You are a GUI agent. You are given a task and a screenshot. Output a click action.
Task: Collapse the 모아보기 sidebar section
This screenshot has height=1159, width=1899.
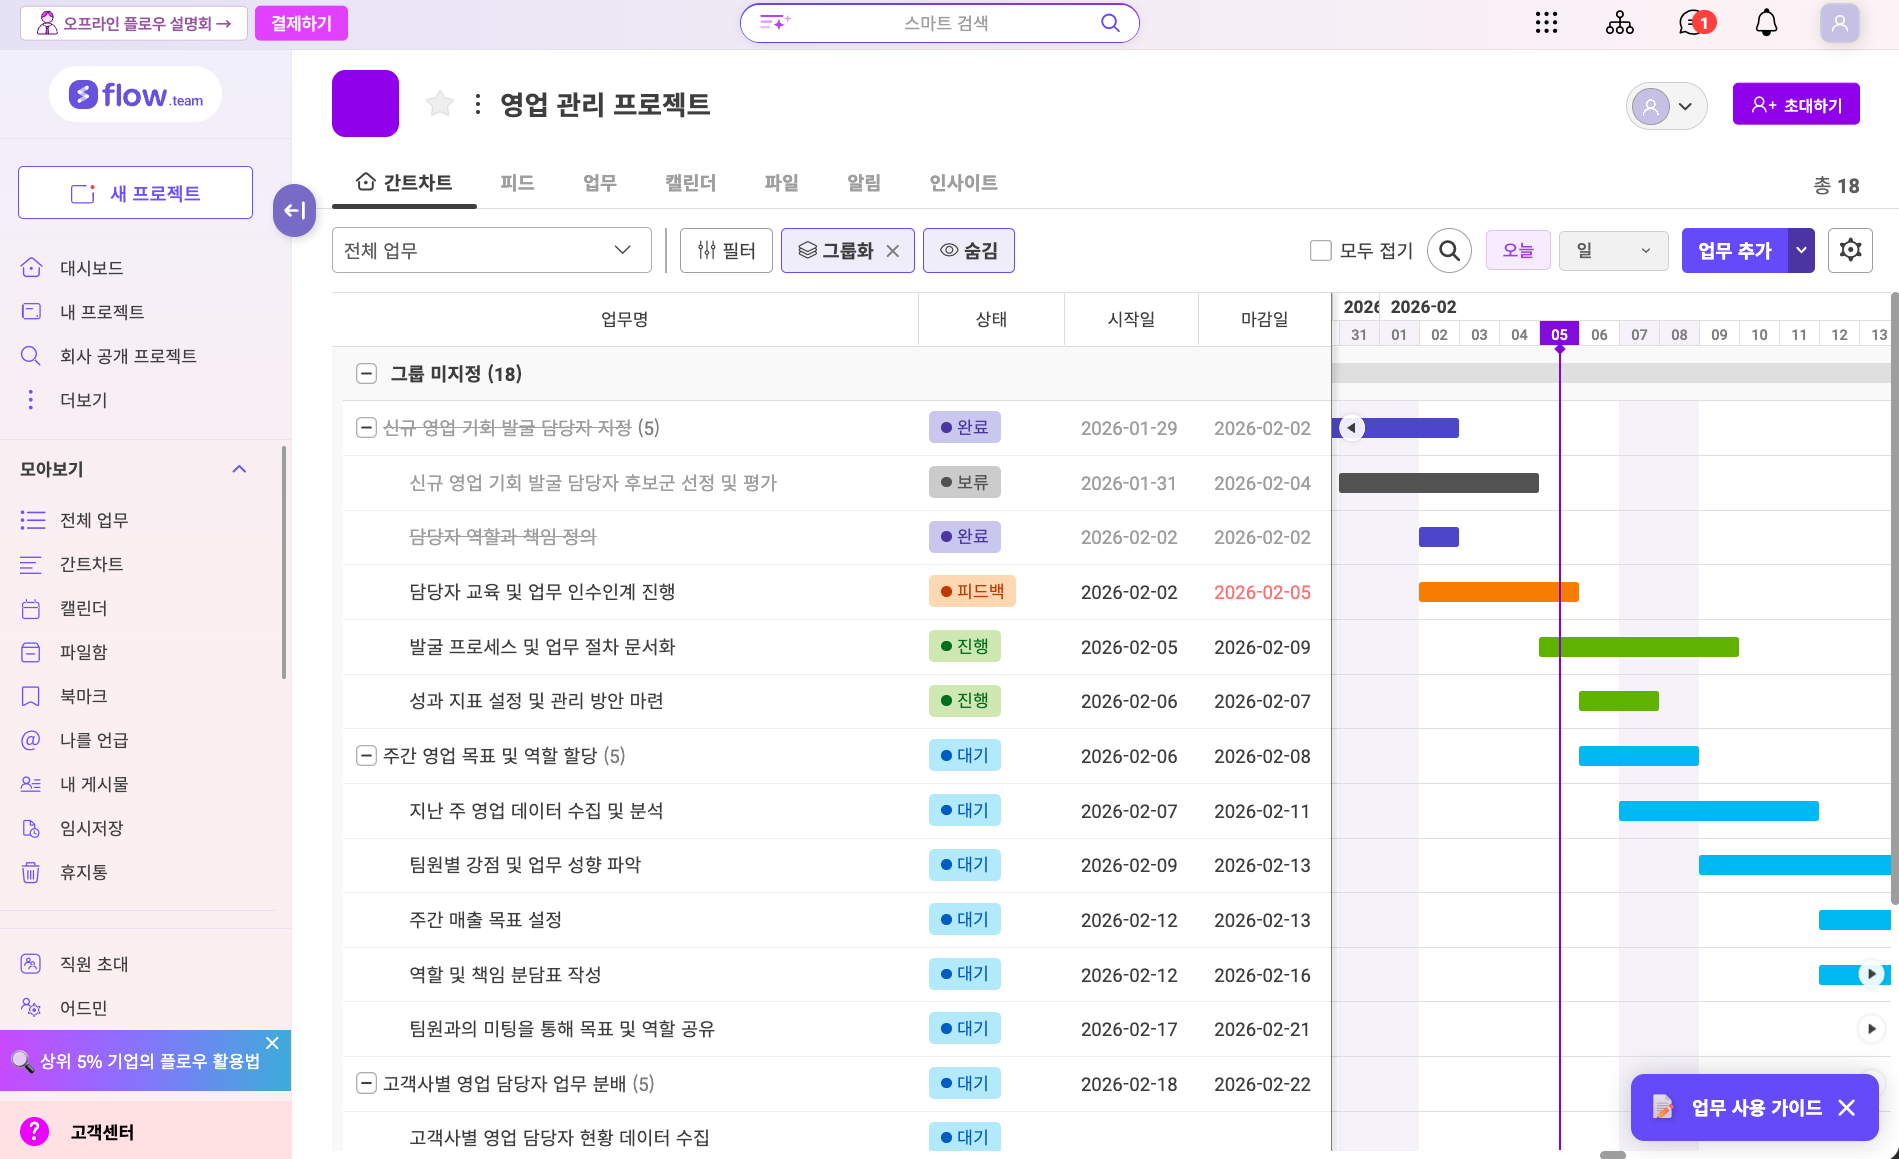click(x=239, y=469)
